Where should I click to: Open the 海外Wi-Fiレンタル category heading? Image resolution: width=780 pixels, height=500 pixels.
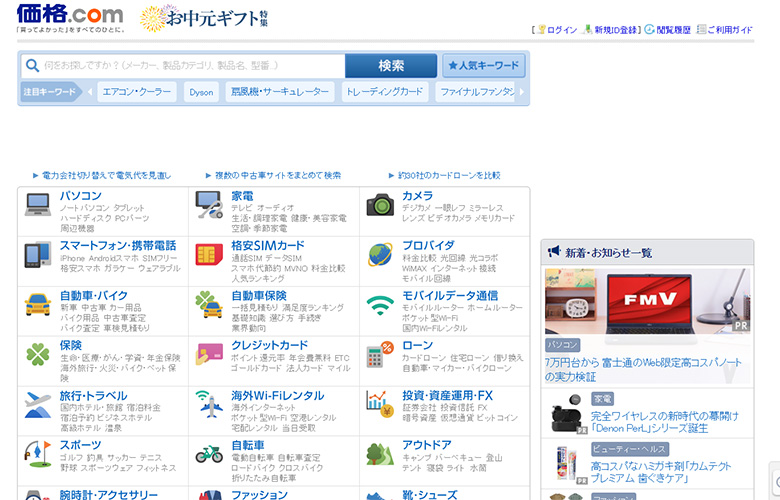pos(278,396)
